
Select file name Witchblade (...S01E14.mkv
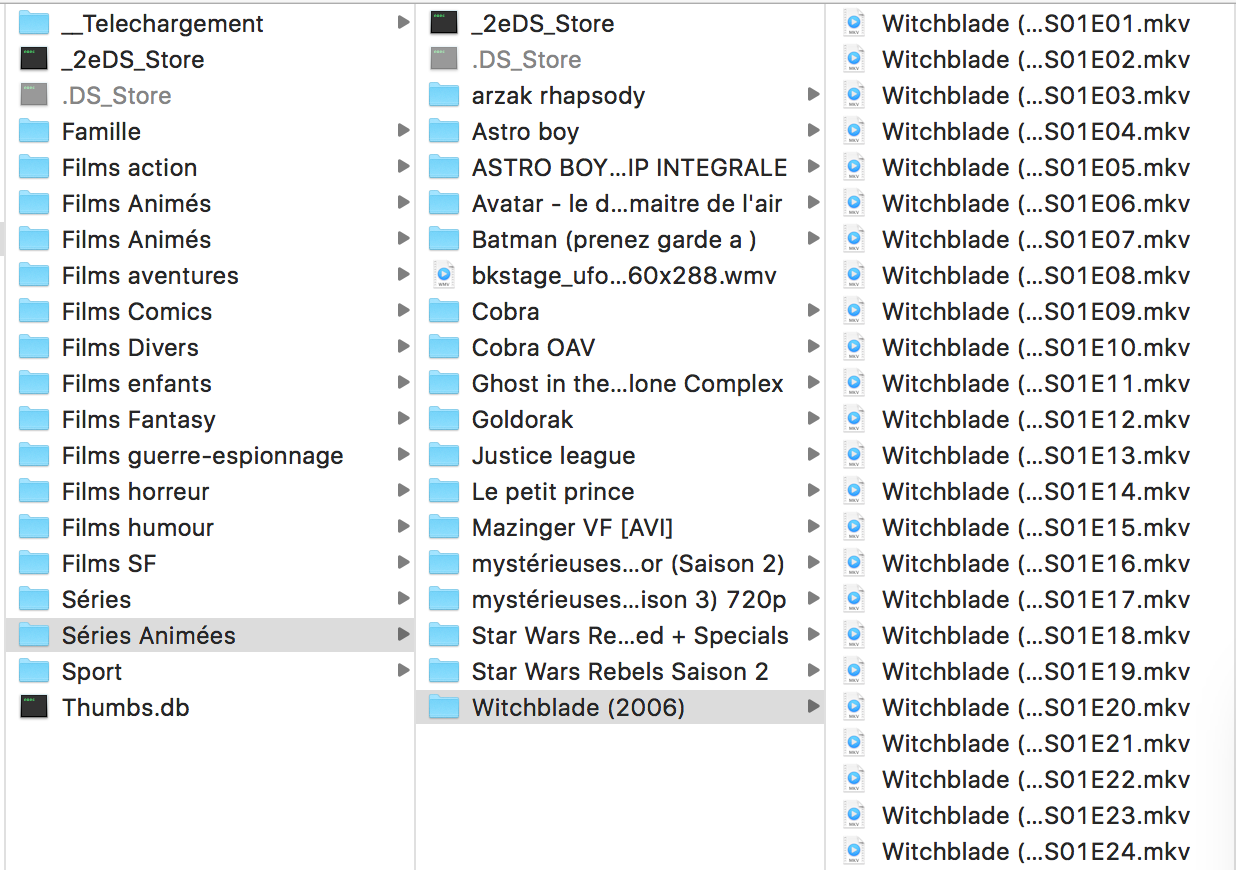(1036, 492)
